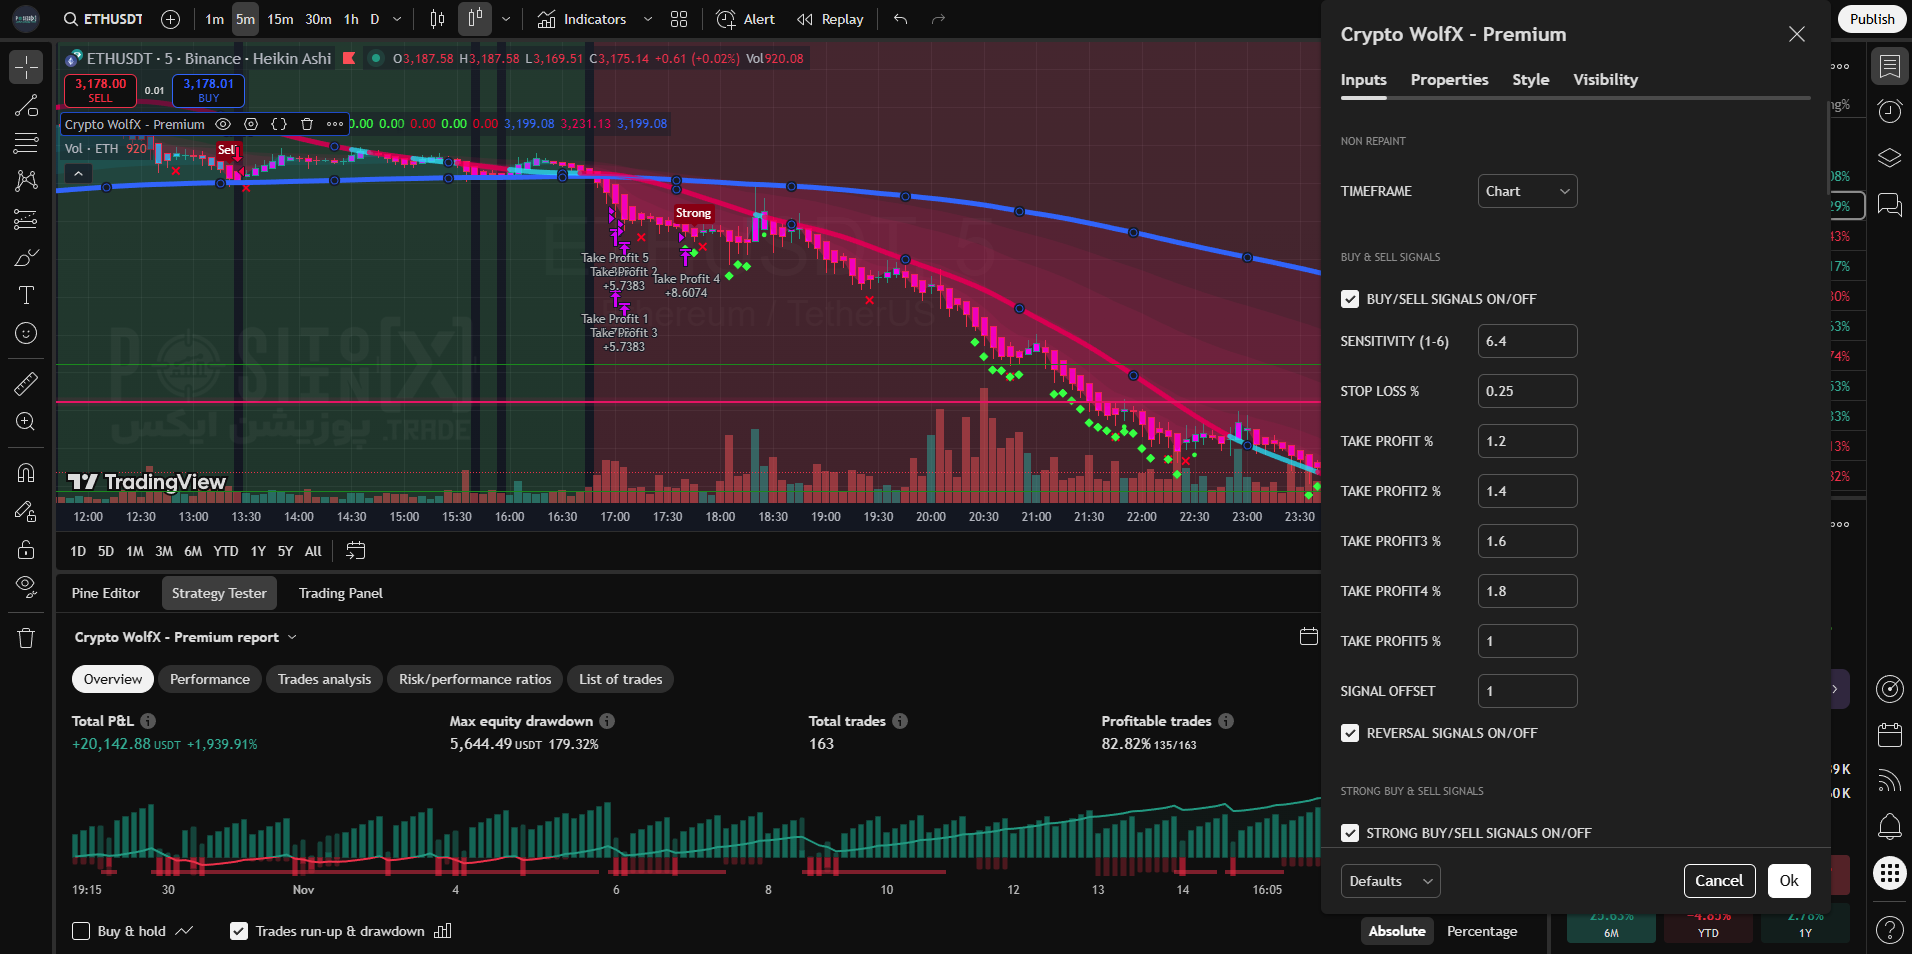Hide Crypto WolfX indicator with eye icon
The image size is (1912, 954).
tap(223, 124)
